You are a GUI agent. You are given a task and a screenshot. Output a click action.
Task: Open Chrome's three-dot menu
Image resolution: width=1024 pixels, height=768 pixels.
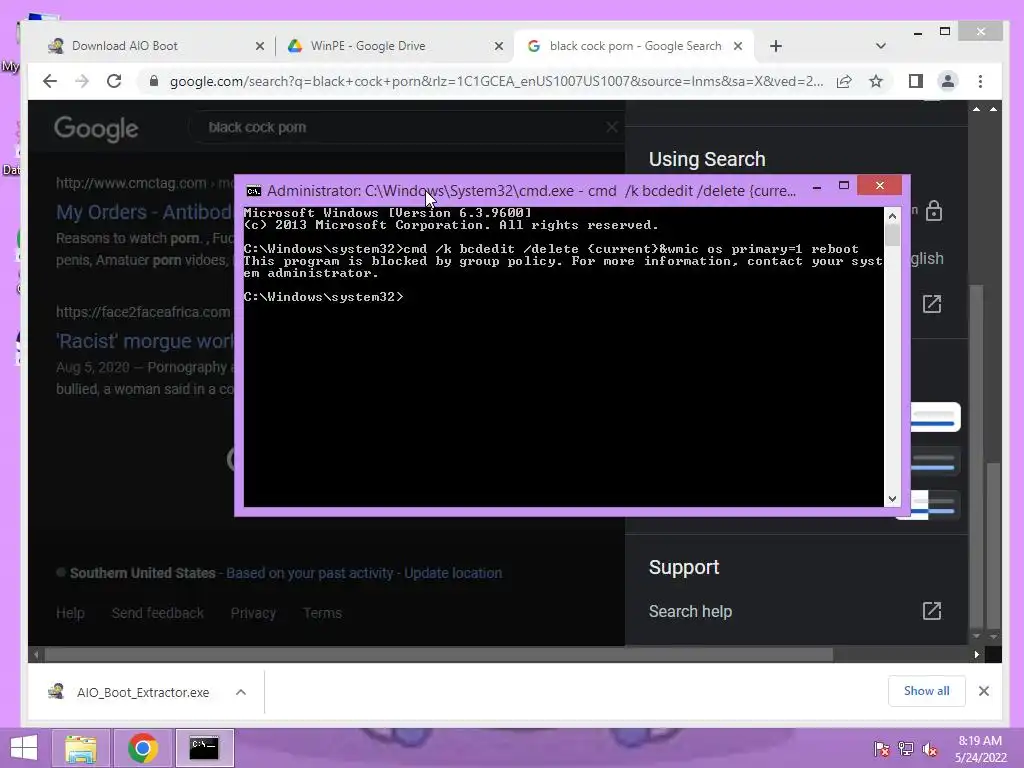[x=980, y=81]
